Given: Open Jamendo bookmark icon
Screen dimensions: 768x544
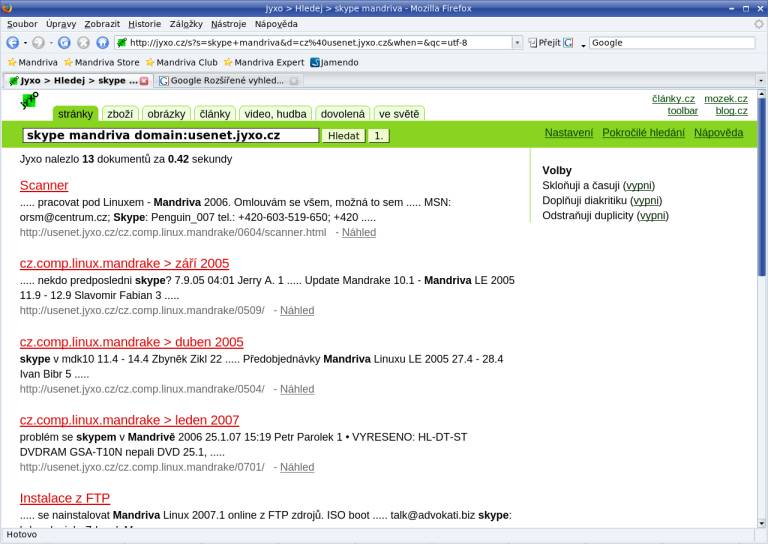Looking at the screenshot, I should [315, 63].
